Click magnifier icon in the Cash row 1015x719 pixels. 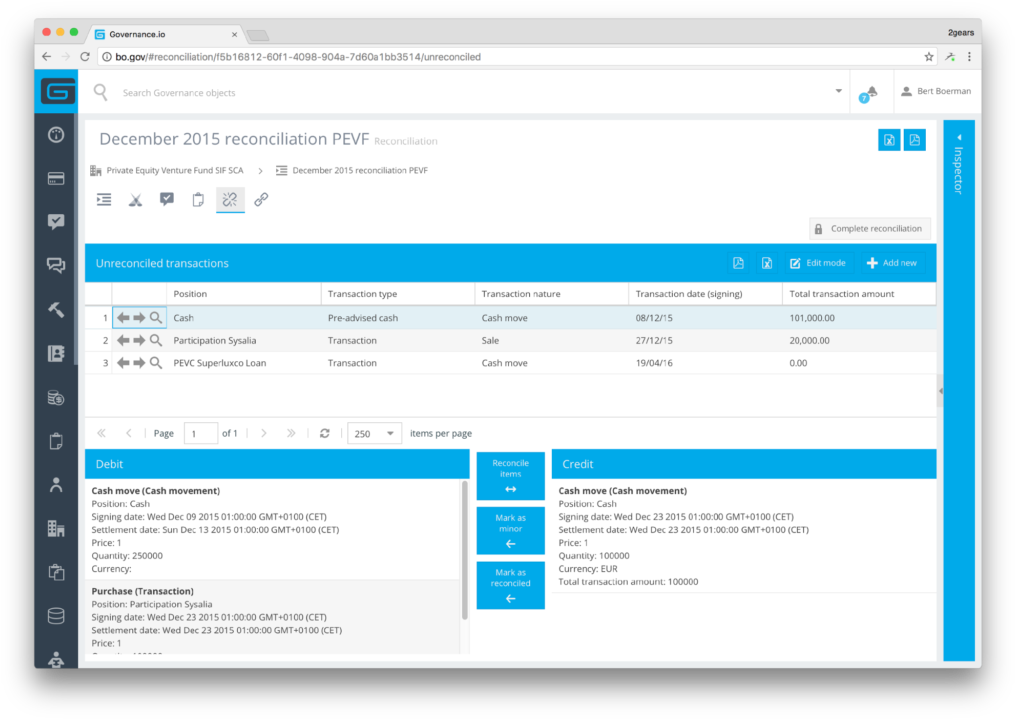point(156,318)
